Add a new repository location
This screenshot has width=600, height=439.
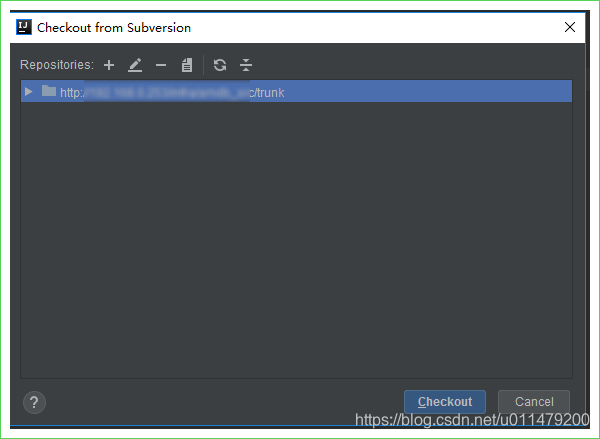pyautogui.click(x=109, y=65)
